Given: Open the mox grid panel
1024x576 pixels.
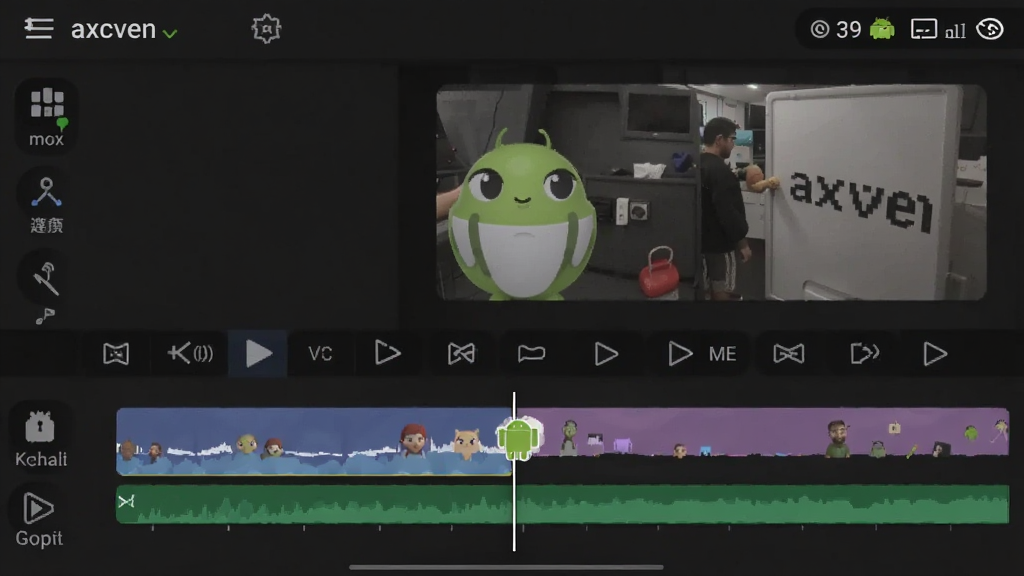Looking at the screenshot, I should [46, 117].
